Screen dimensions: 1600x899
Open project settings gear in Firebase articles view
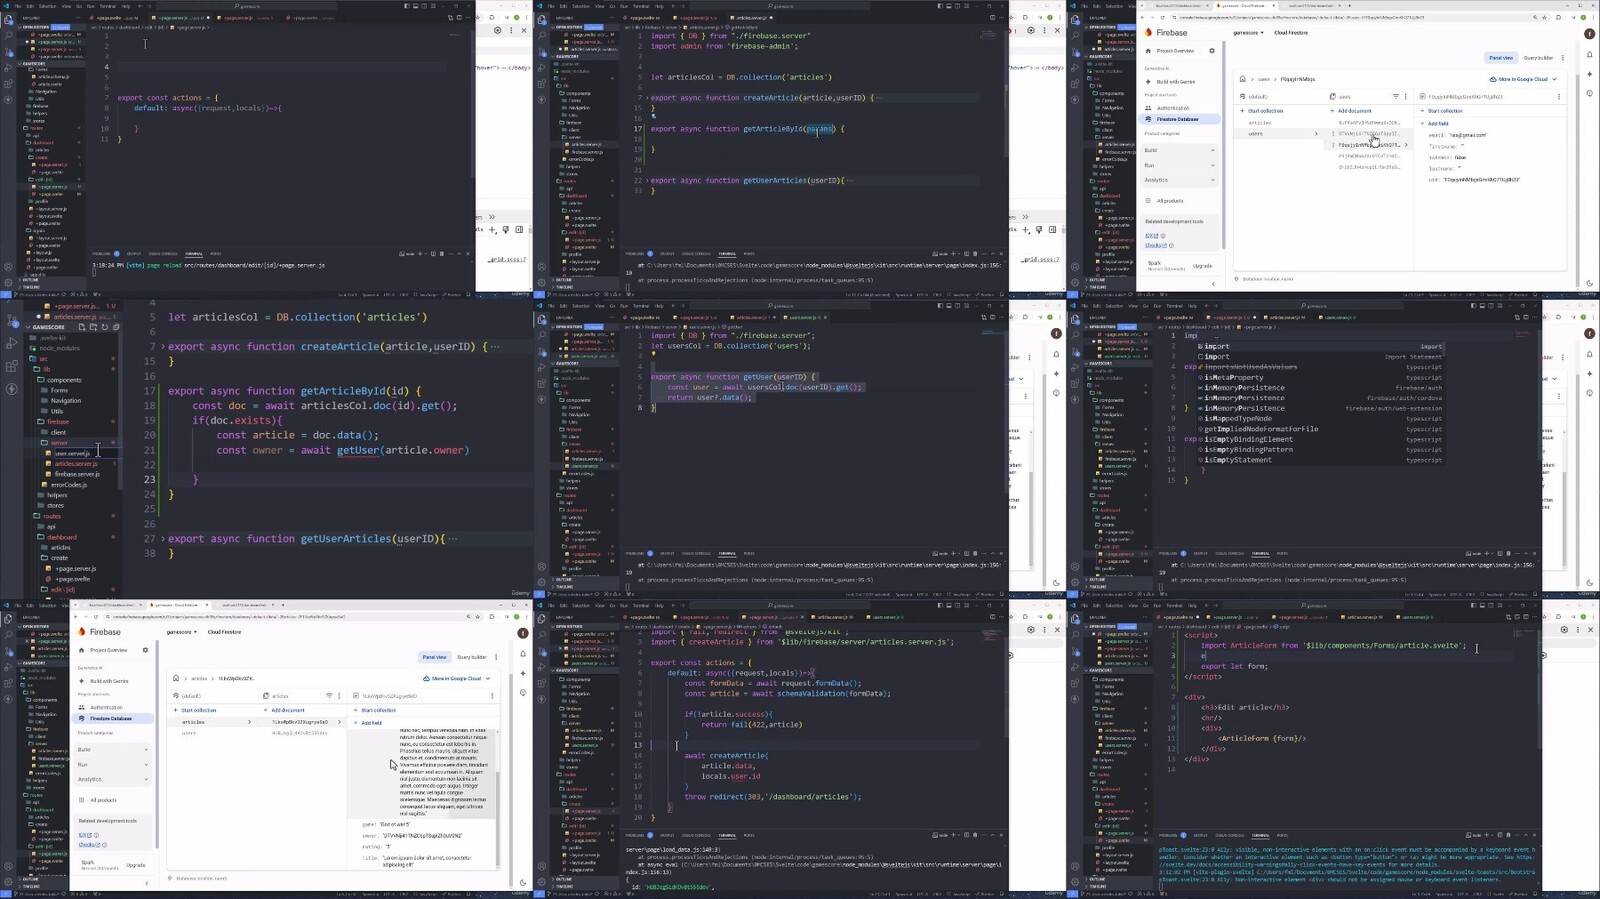[145, 650]
